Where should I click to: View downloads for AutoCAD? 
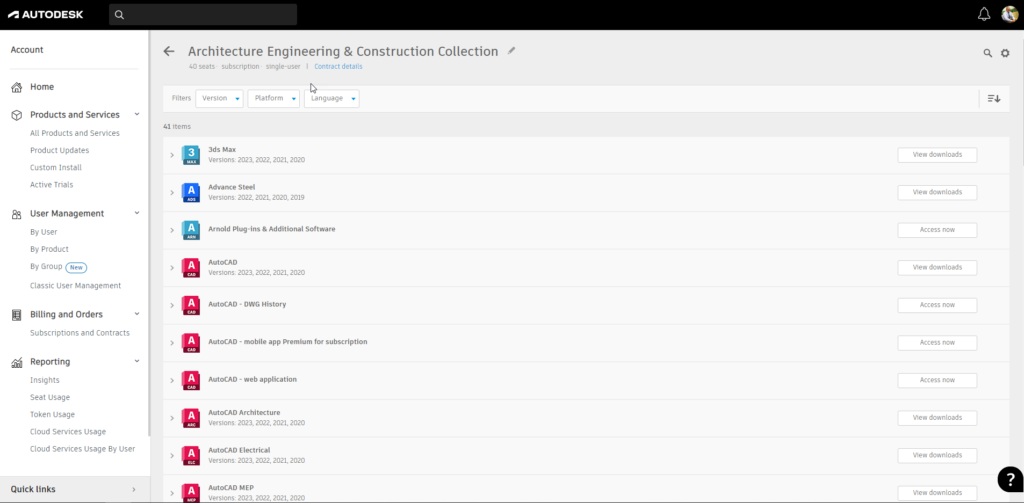coord(937,268)
